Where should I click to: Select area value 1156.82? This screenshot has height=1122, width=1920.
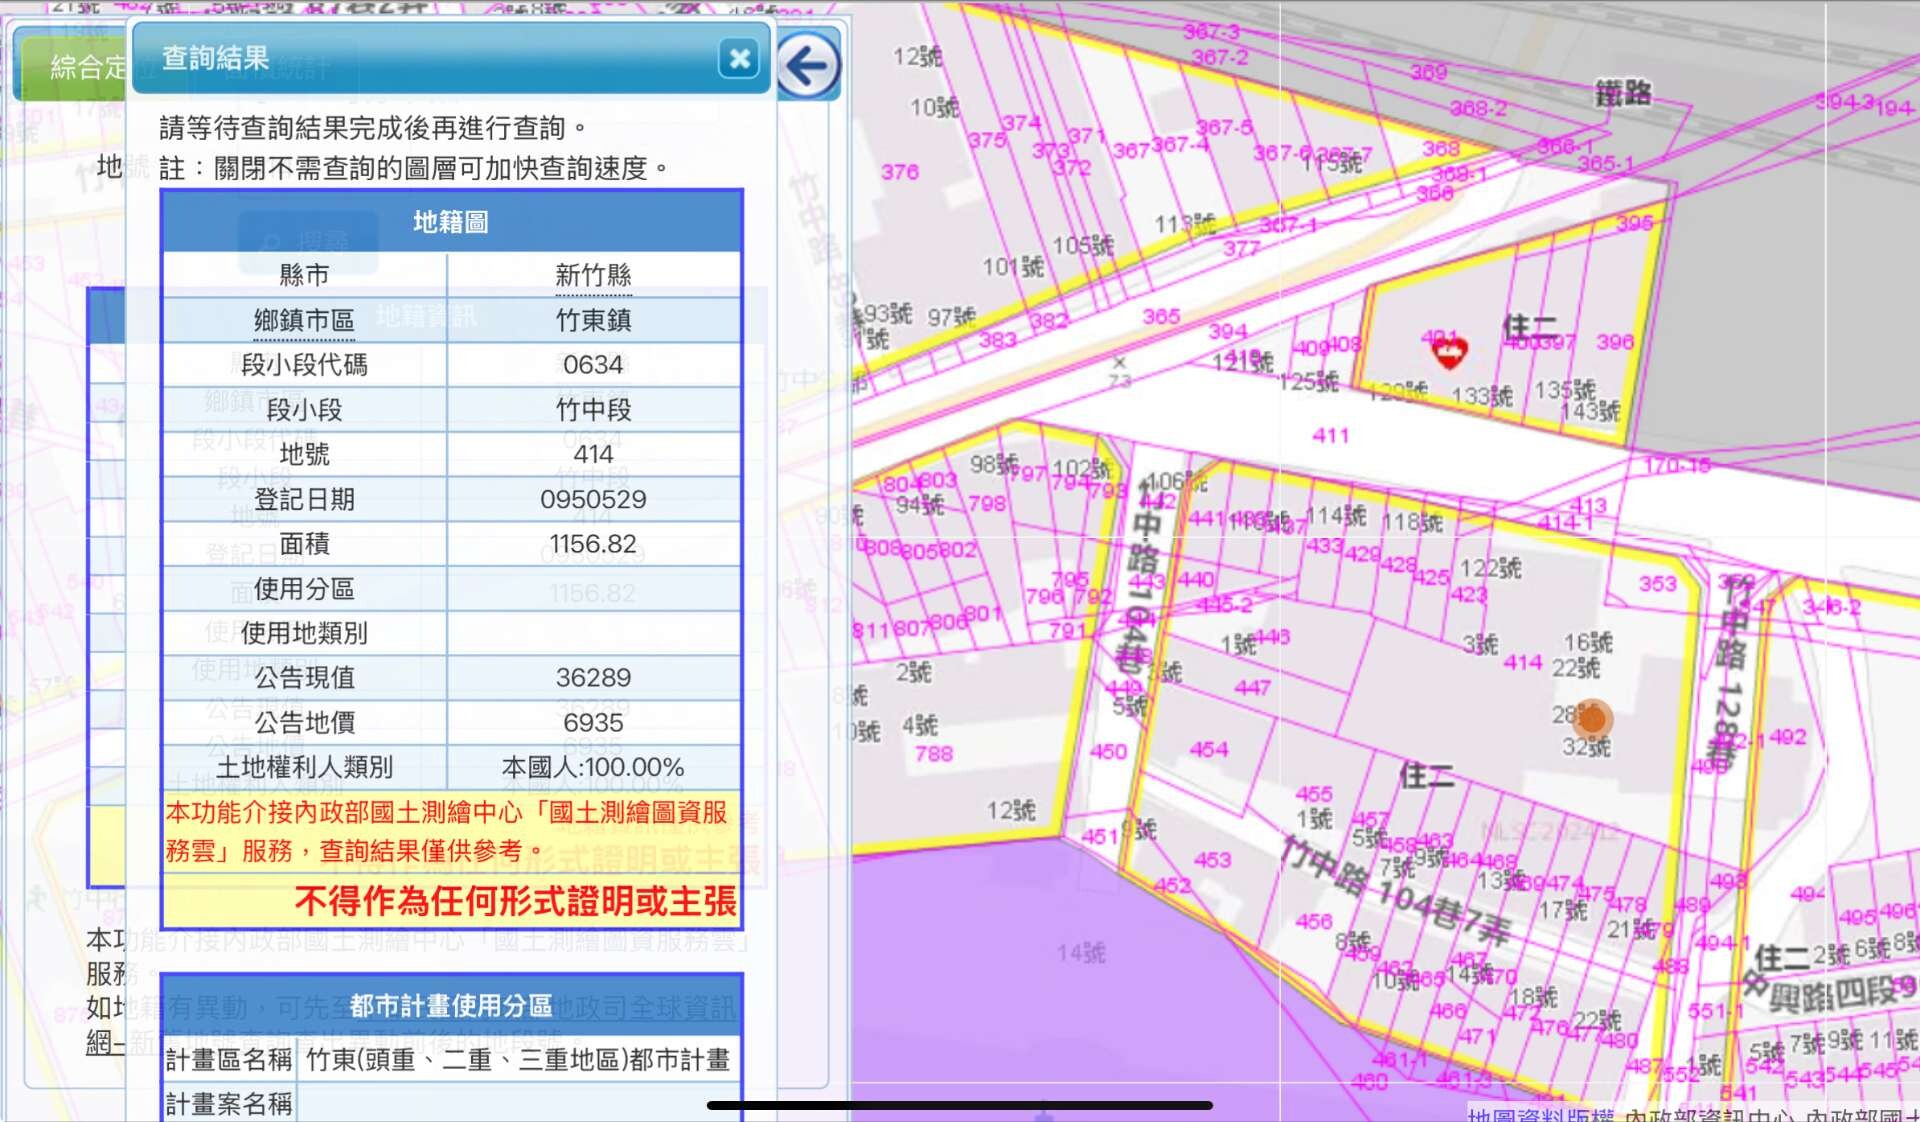point(593,544)
